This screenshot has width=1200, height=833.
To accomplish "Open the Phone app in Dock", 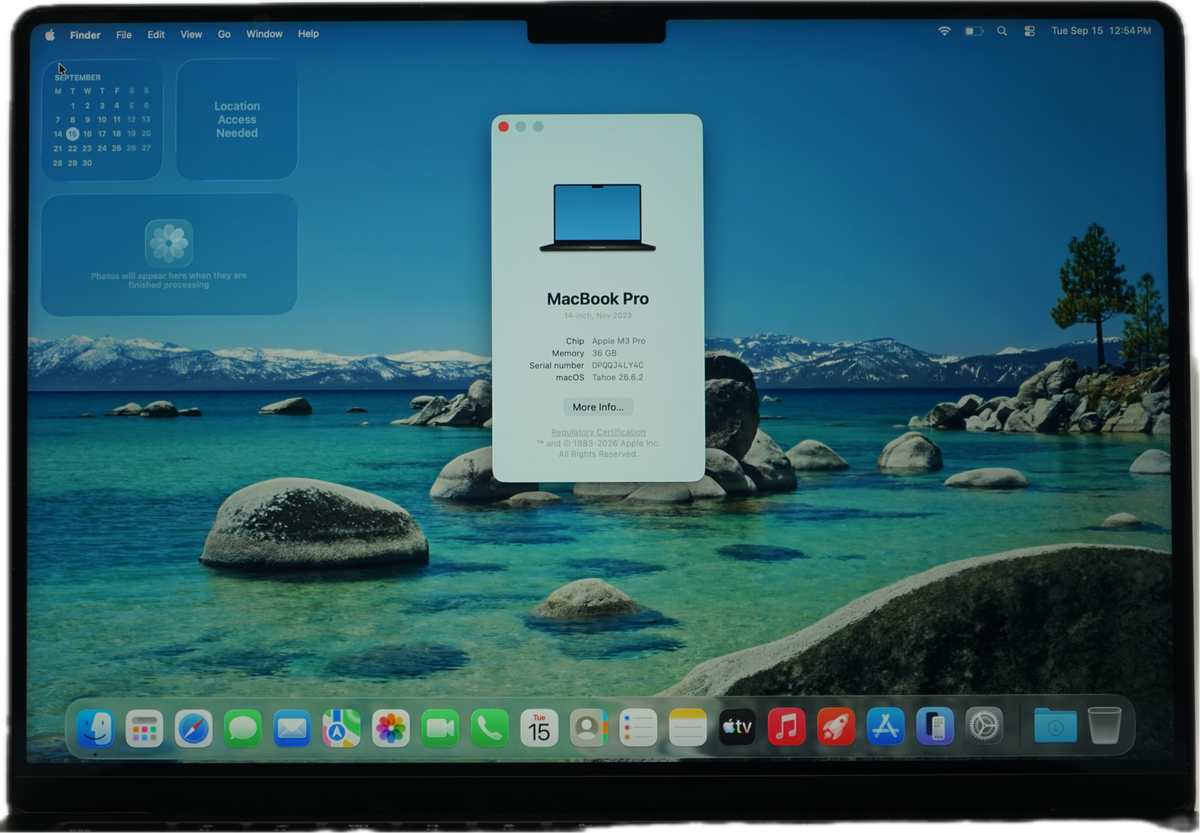I will [x=489, y=728].
